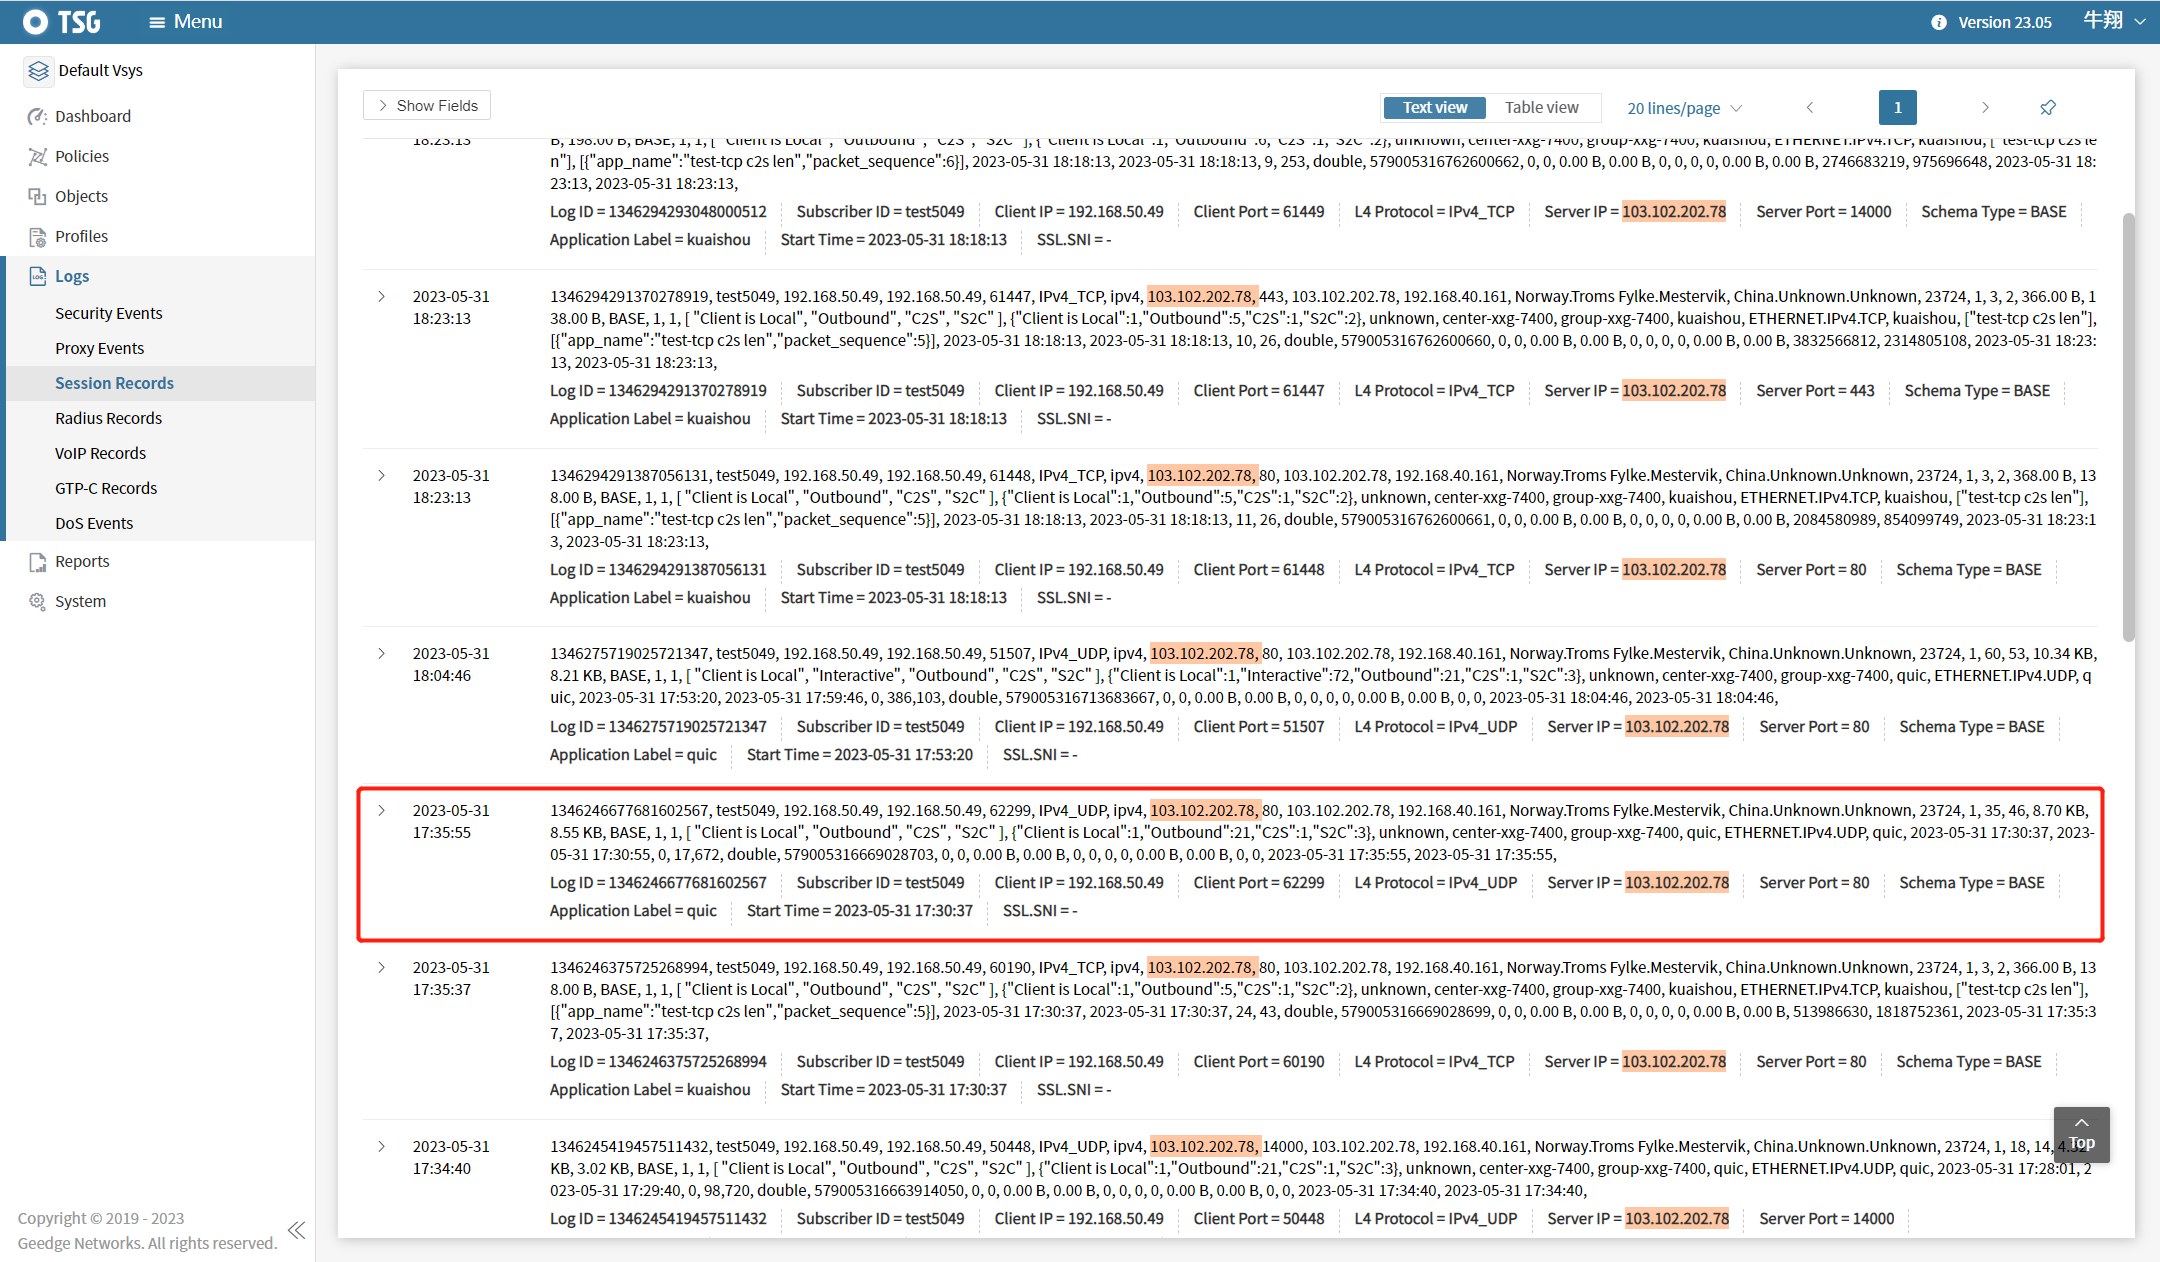2160x1262 pixels.
Task: Expand the Show Fields panel
Action: click(x=427, y=105)
